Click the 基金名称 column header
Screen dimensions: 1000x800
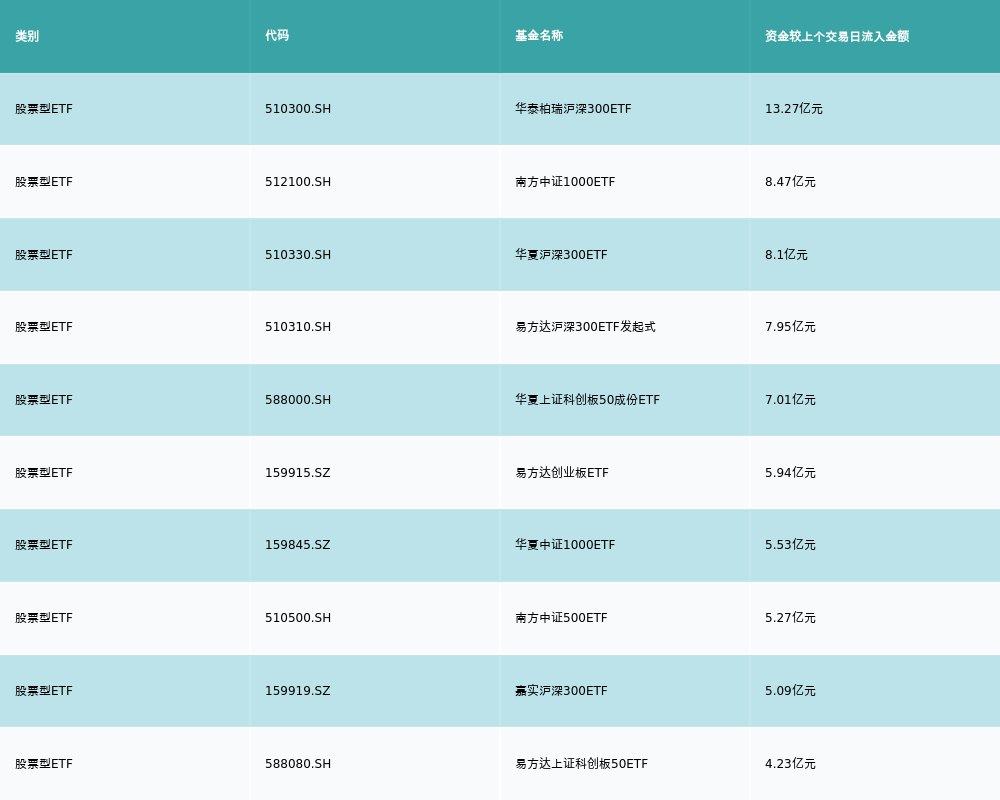(539, 36)
